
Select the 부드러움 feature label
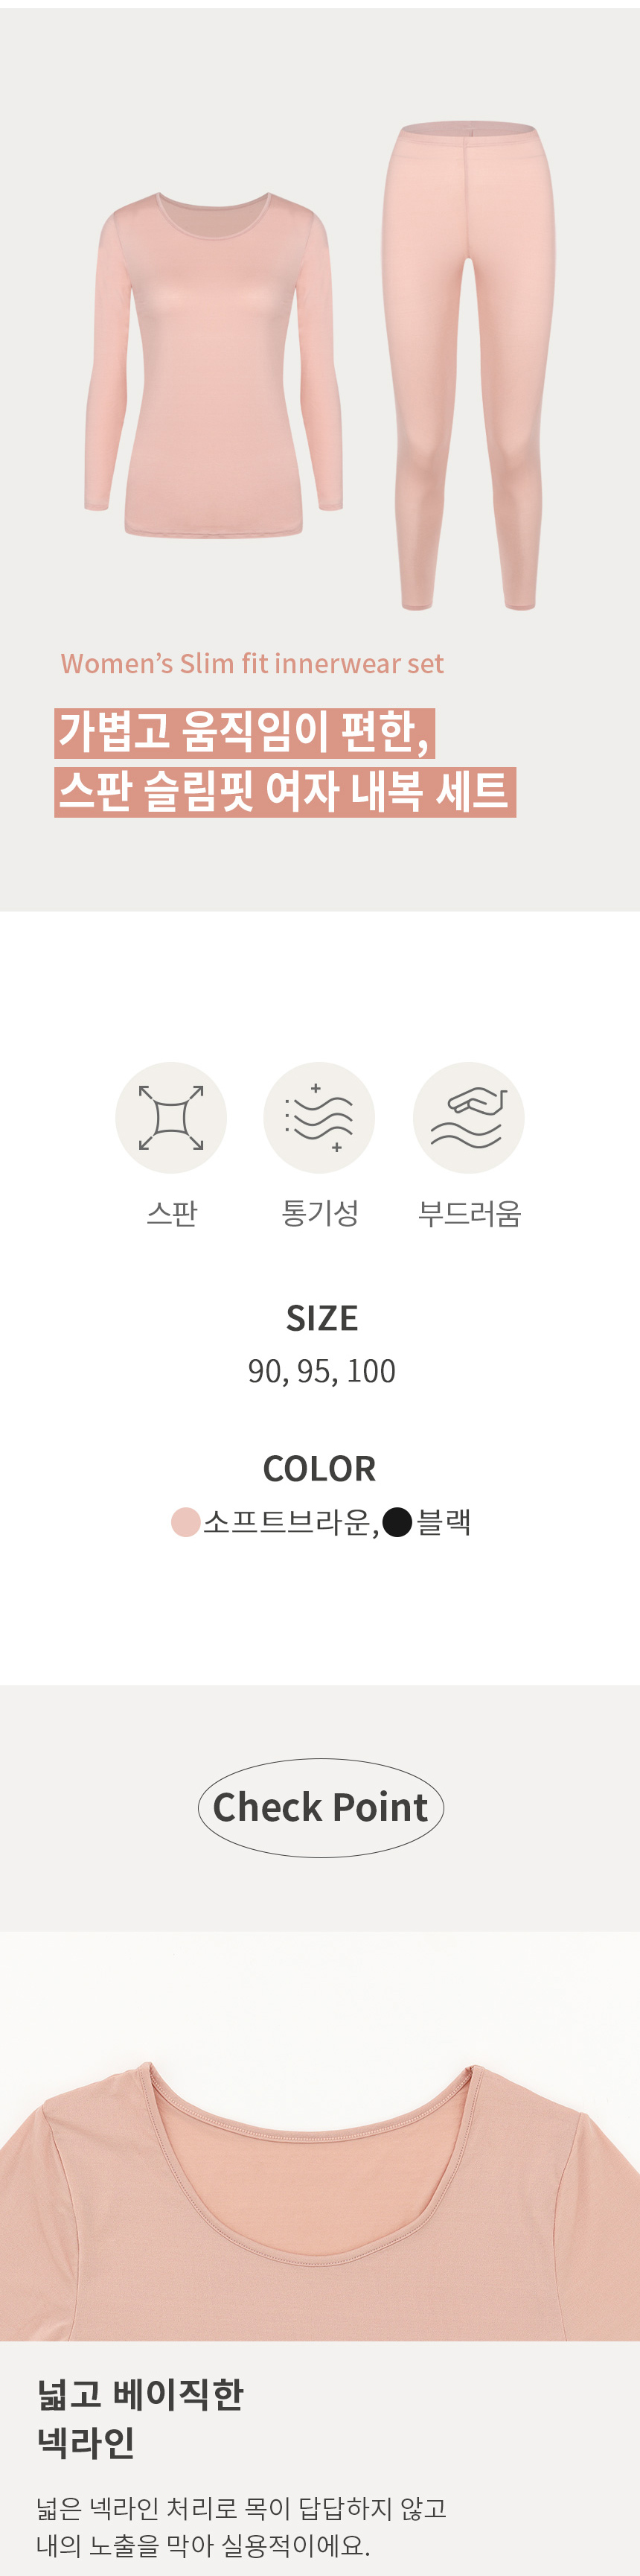tap(469, 1213)
